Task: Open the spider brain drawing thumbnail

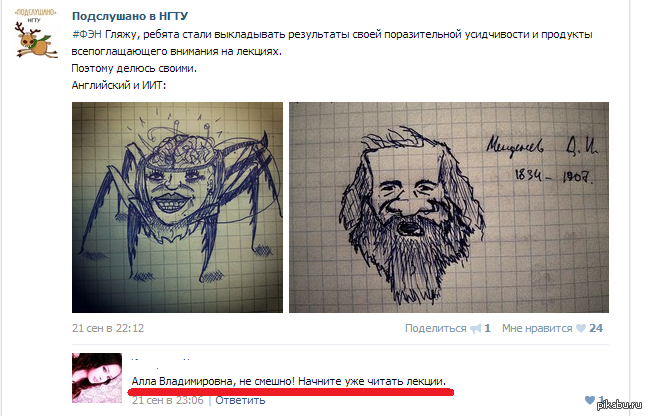Action: (177, 207)
